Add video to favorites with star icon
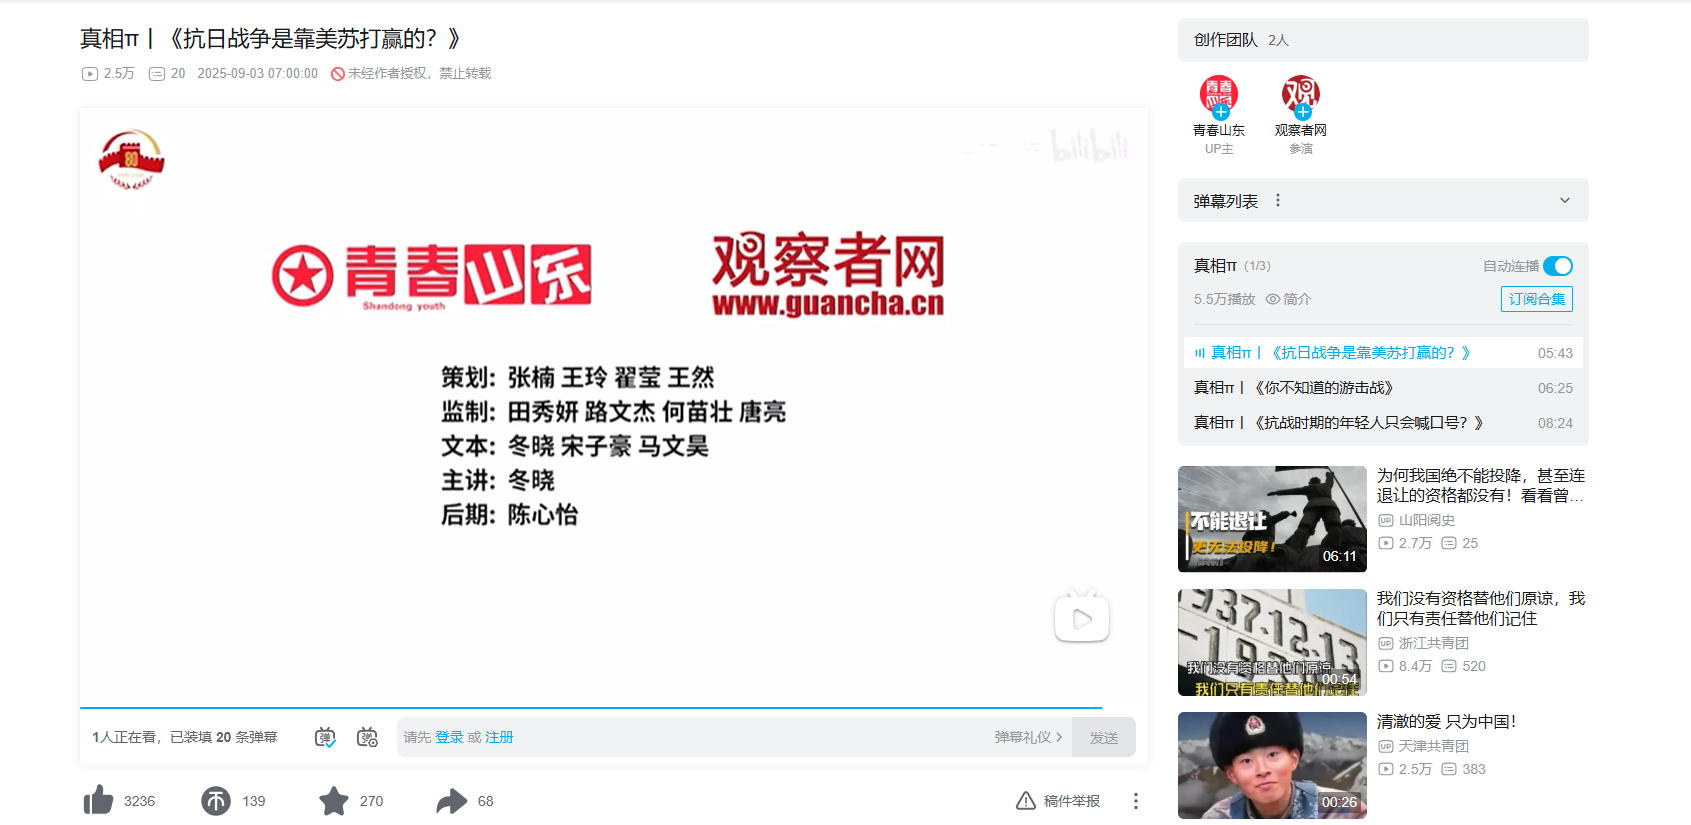 334,801
